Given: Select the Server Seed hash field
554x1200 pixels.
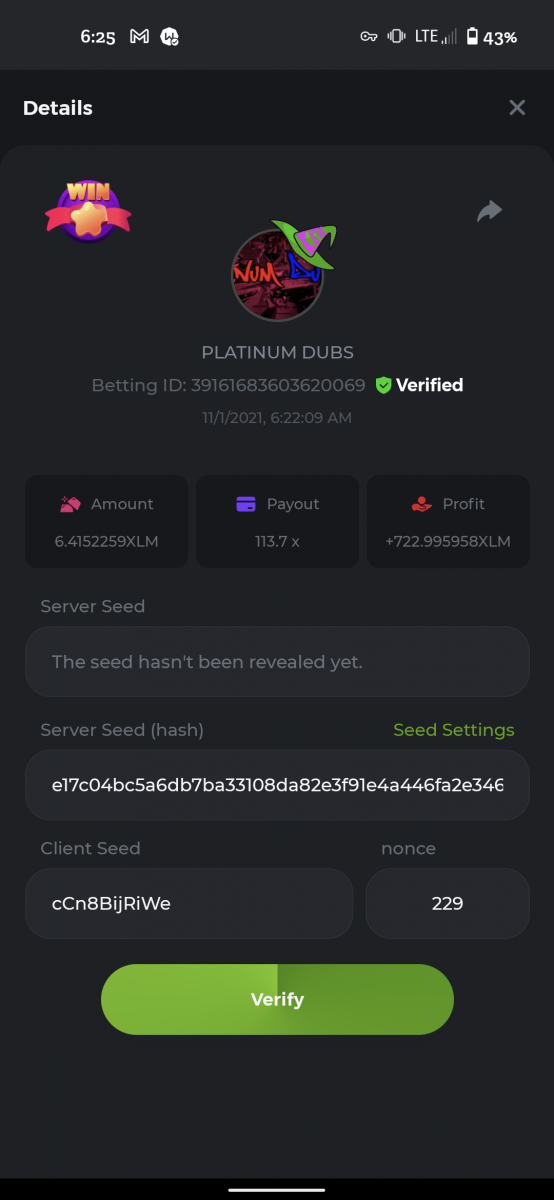Looking at the screenshot, I should (x=277, y=785).
